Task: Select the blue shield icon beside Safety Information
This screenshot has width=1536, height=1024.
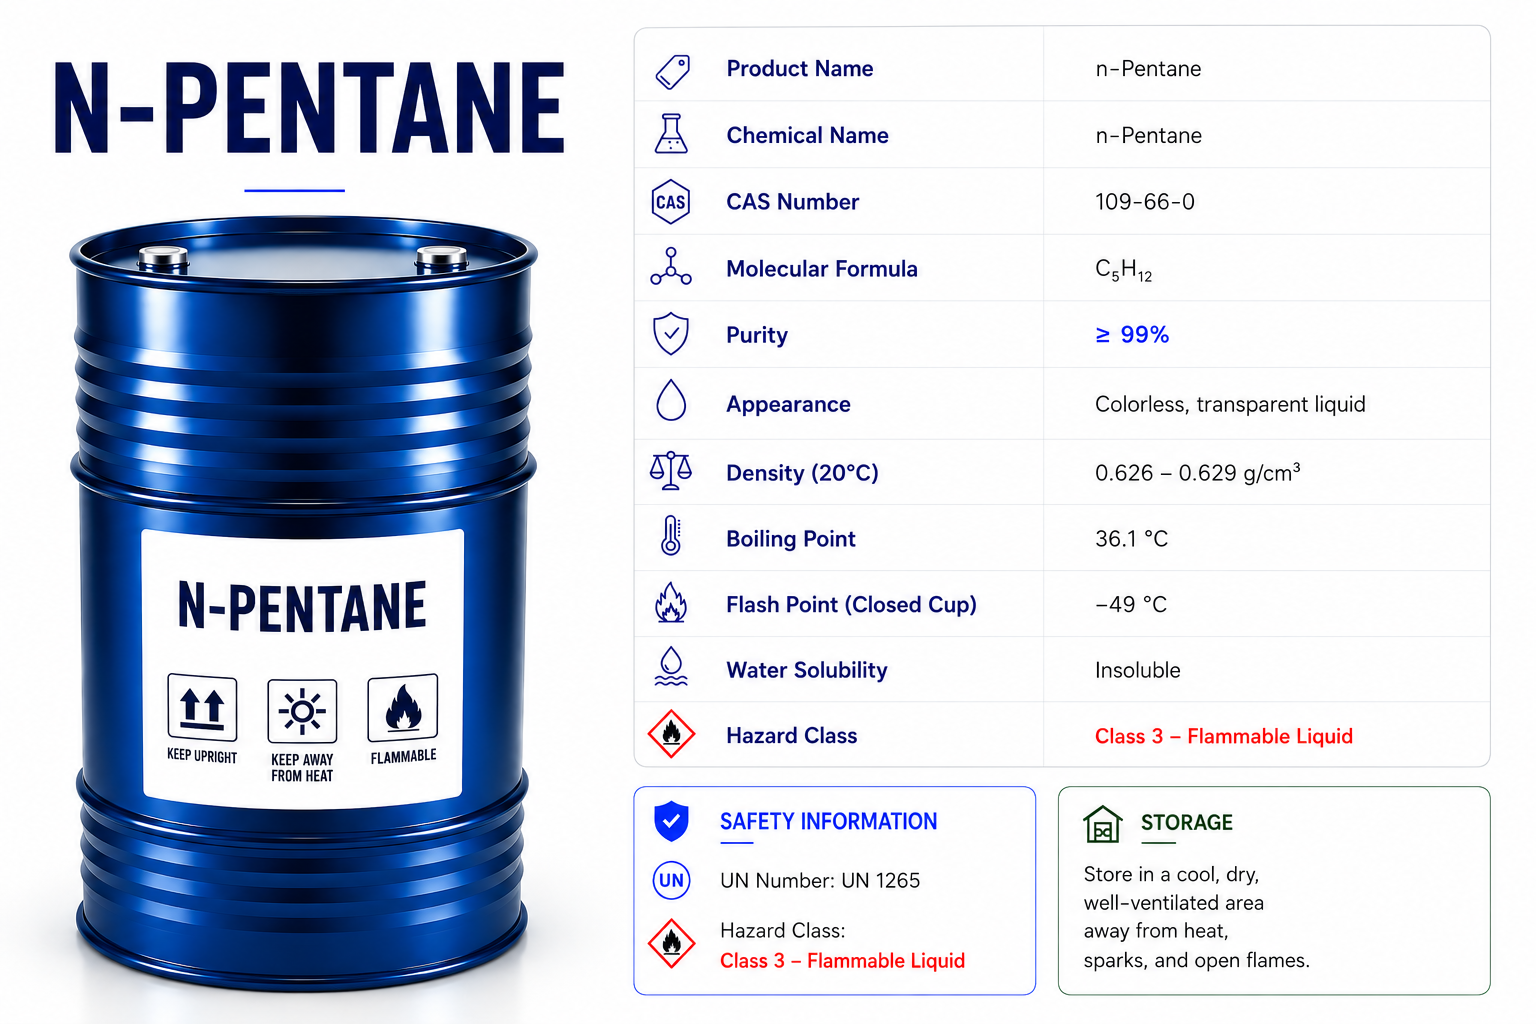Action: 671,821
